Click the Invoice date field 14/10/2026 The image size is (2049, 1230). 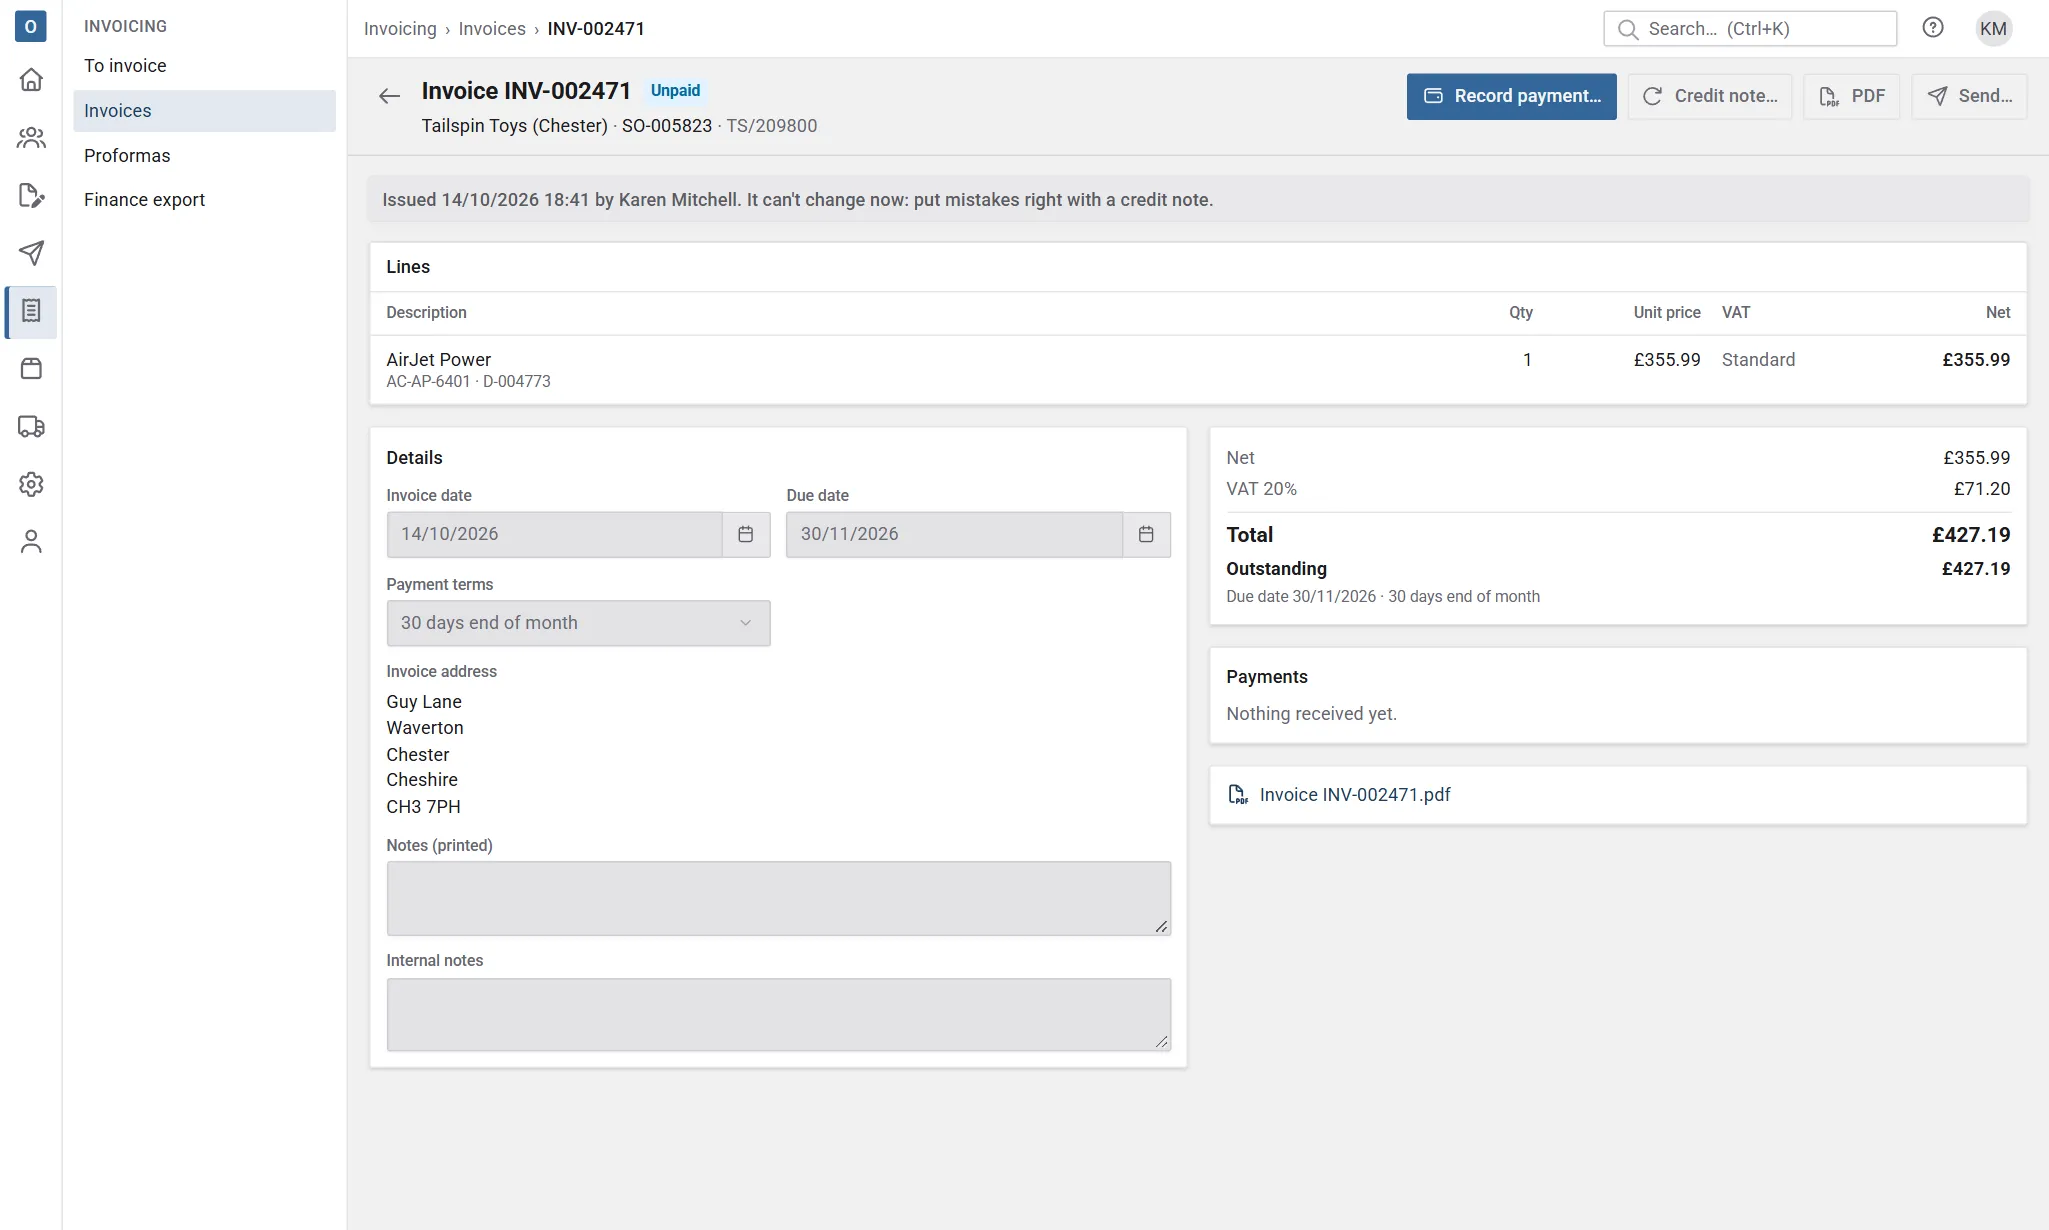pyautogui.click(x=555, y=534)
